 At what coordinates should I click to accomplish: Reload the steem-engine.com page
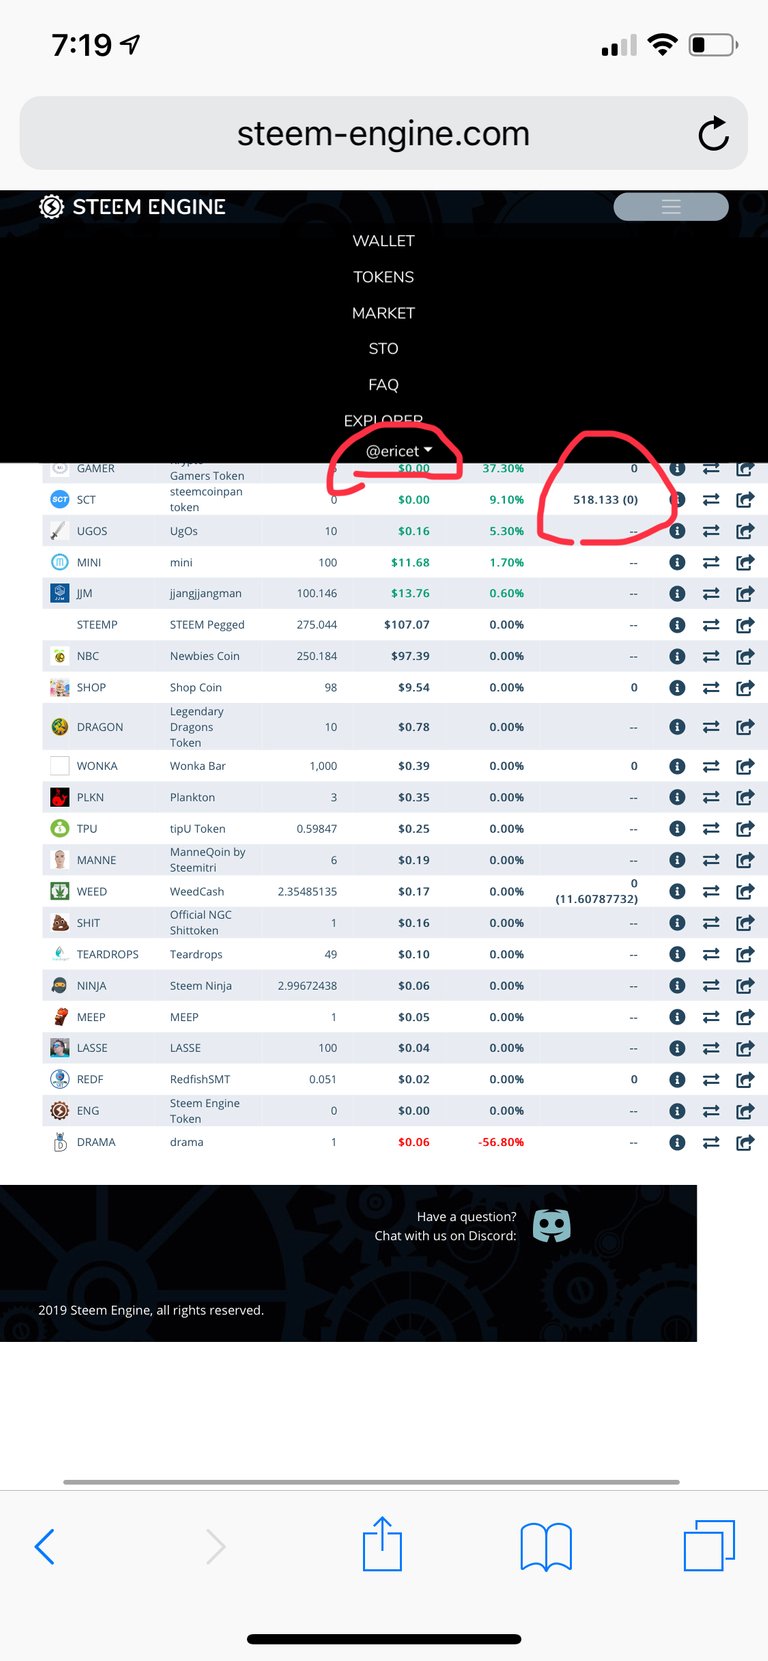coord(713,133)
